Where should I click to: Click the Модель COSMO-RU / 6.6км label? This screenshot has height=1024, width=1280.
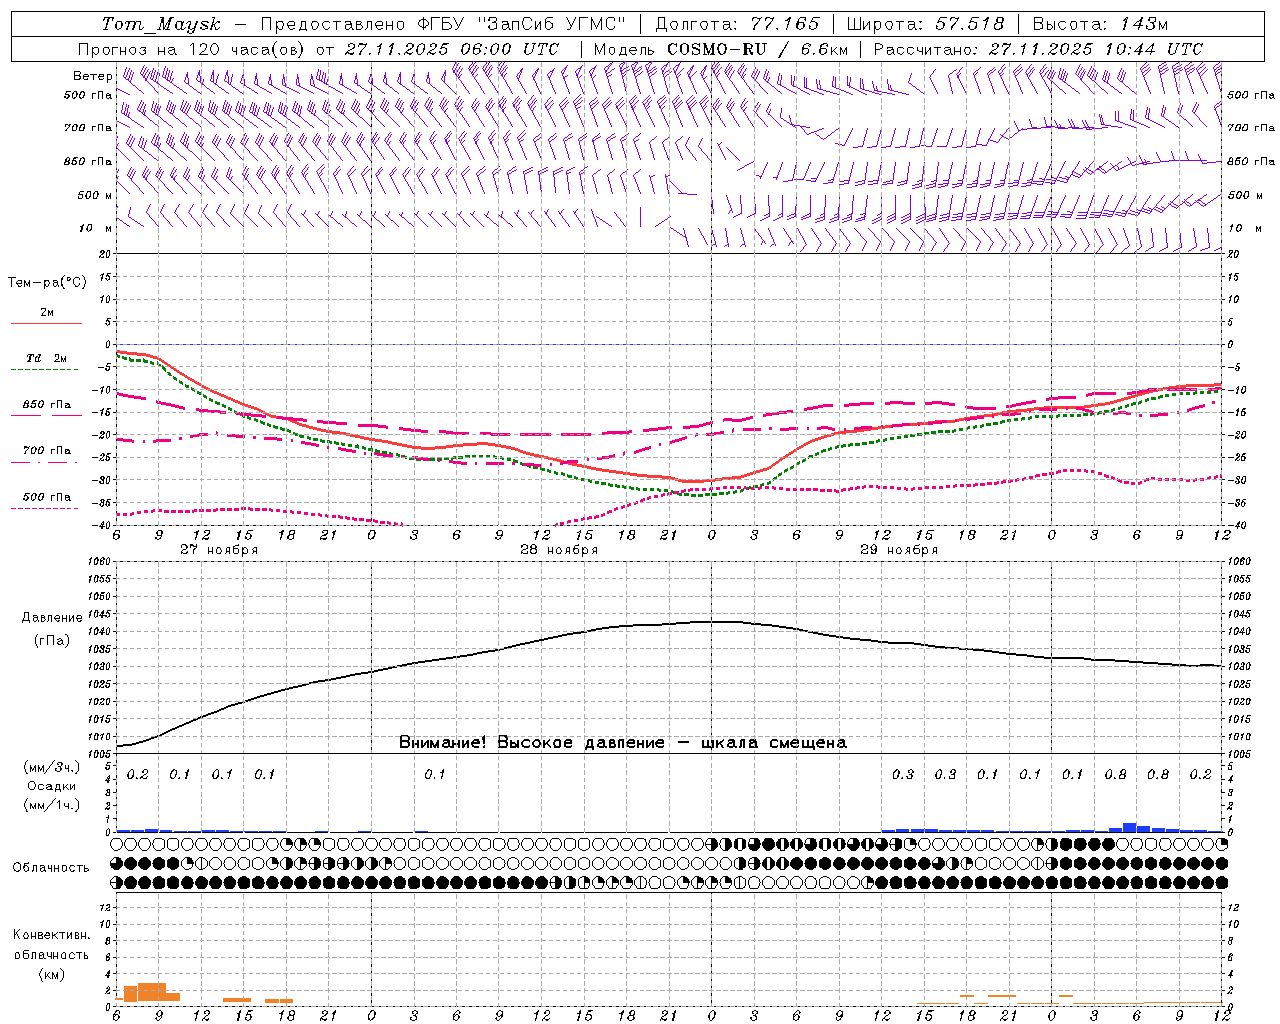click(720, 49)
